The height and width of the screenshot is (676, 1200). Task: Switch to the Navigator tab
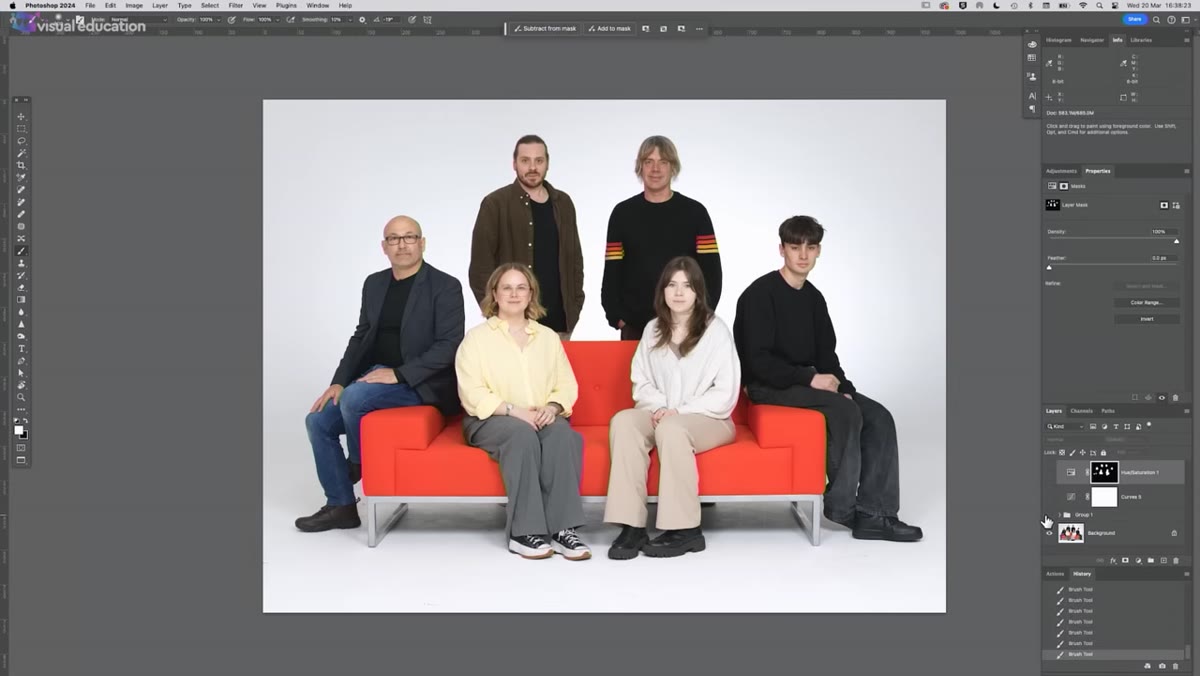(1092, 40)
